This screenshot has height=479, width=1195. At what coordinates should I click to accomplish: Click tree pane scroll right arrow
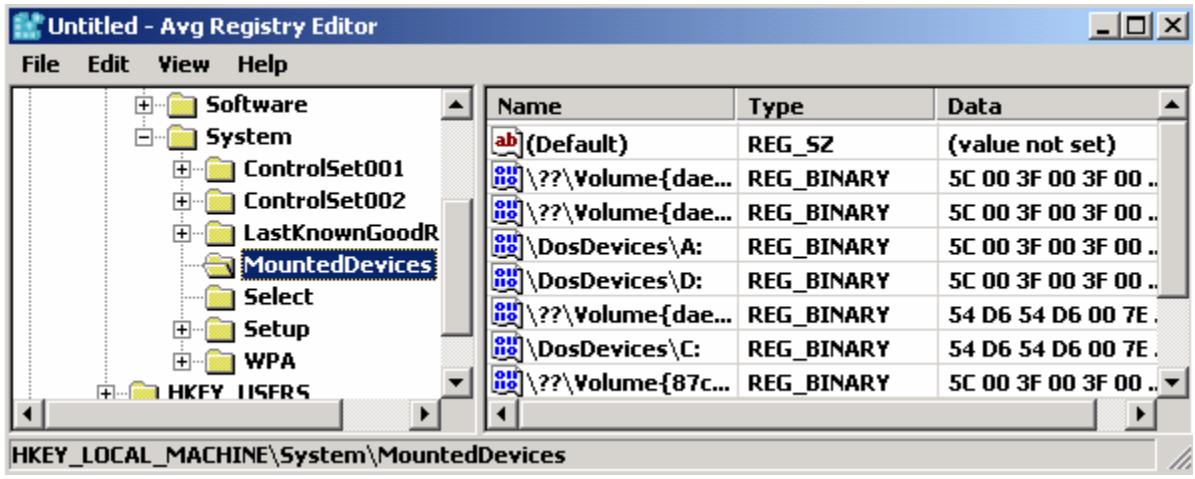click(424, 414)
